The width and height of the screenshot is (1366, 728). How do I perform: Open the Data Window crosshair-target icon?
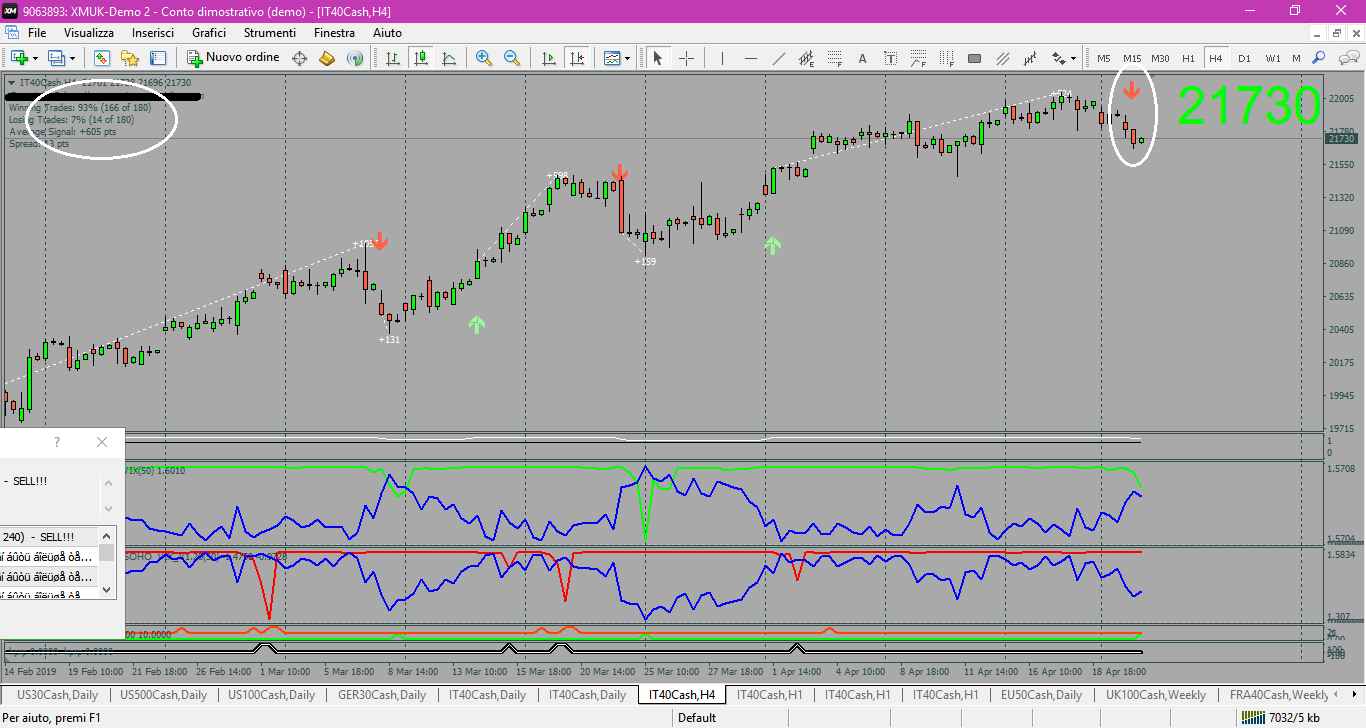click(299, 58)
